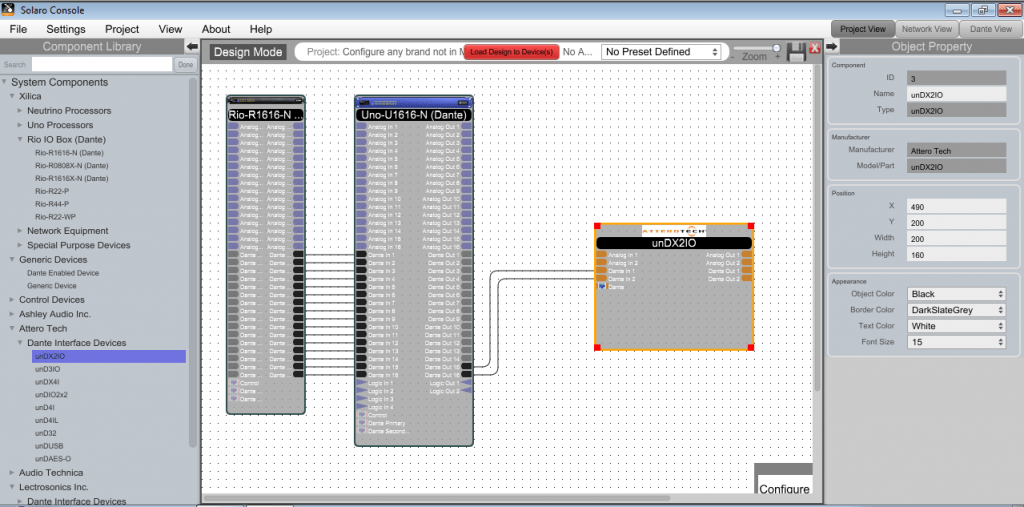Open the Font Size dropdown
Image resolution: width=1024 pixels, height=507 pixels.
pos(957,342)
